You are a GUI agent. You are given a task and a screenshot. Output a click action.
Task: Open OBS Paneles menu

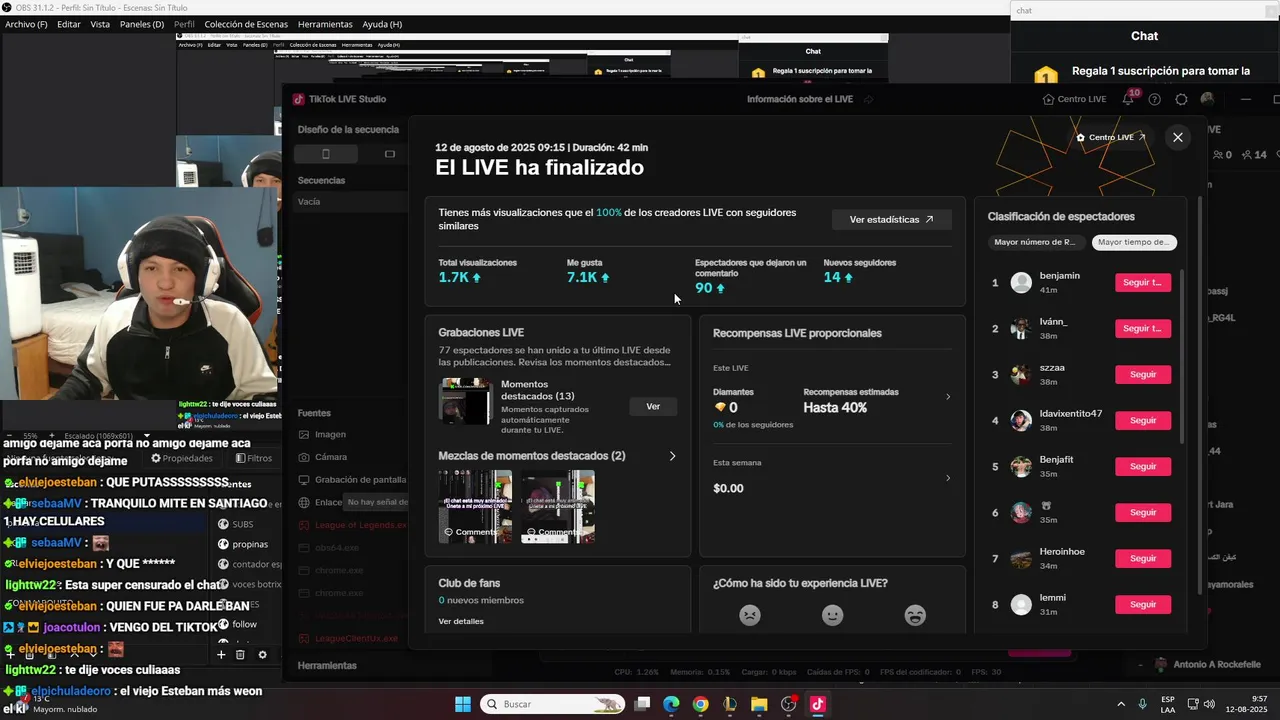(x=142, y=24)
